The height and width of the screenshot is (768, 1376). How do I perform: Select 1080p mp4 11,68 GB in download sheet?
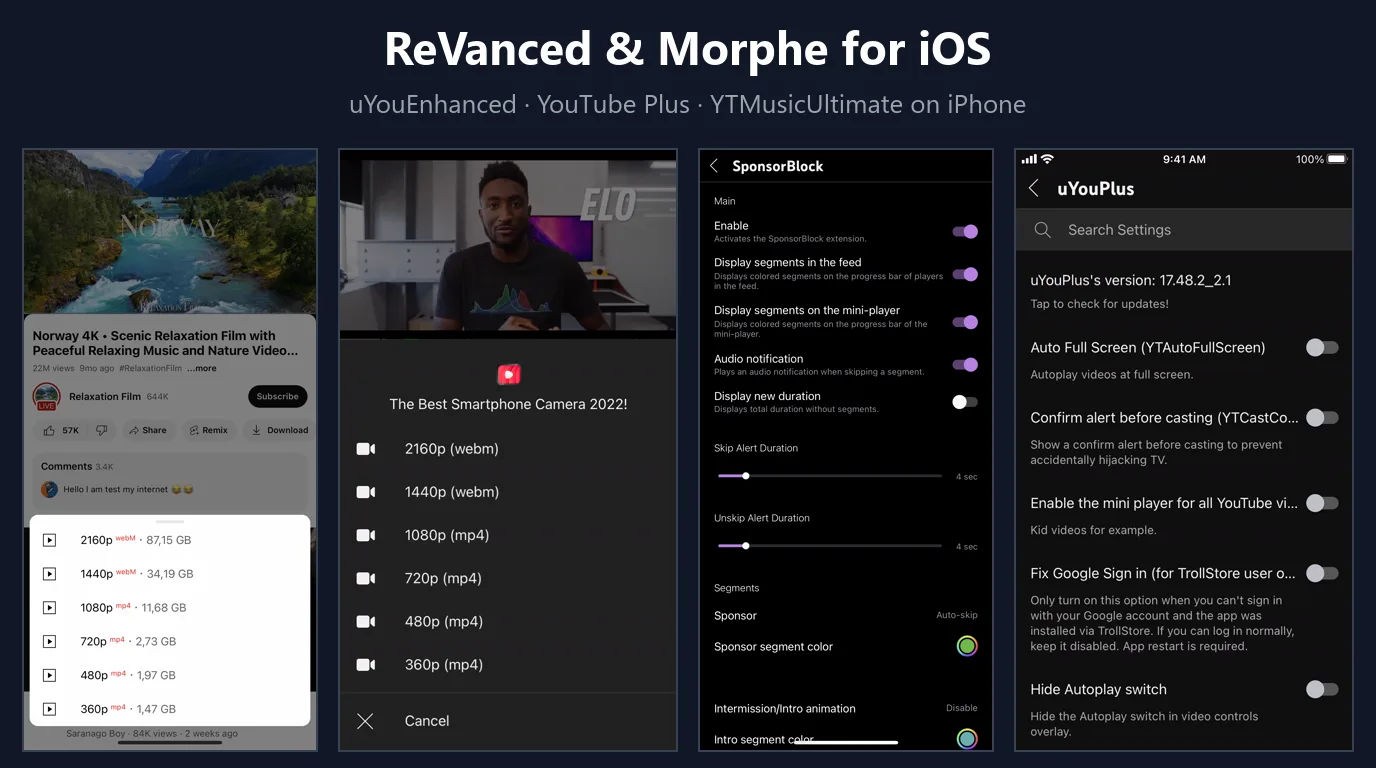[170, 607]
